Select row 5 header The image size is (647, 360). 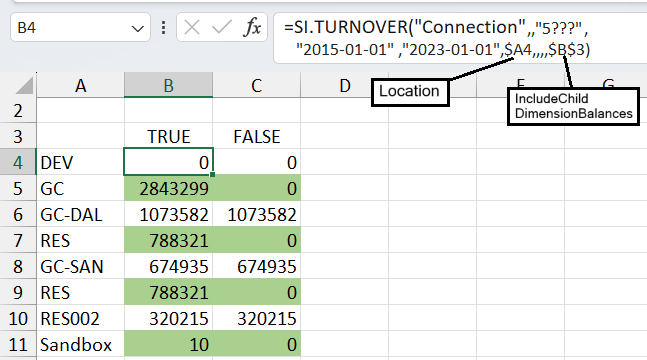pyautogui.click(x=18, y=188)
